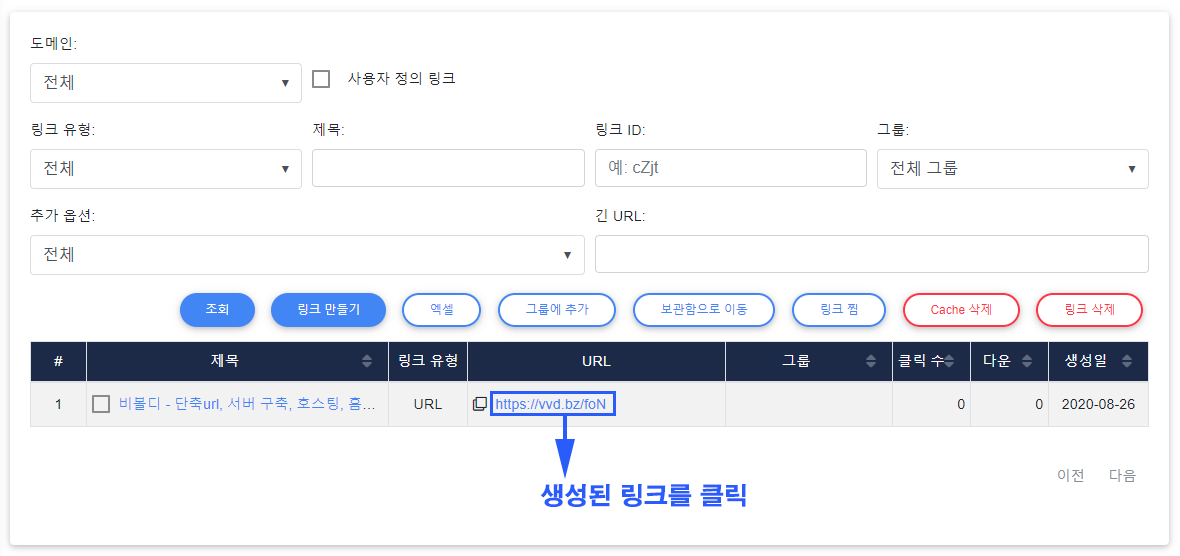Select the URL type cell in row 1
Viewport: 1180px width, 556px height.
(427, 404)
